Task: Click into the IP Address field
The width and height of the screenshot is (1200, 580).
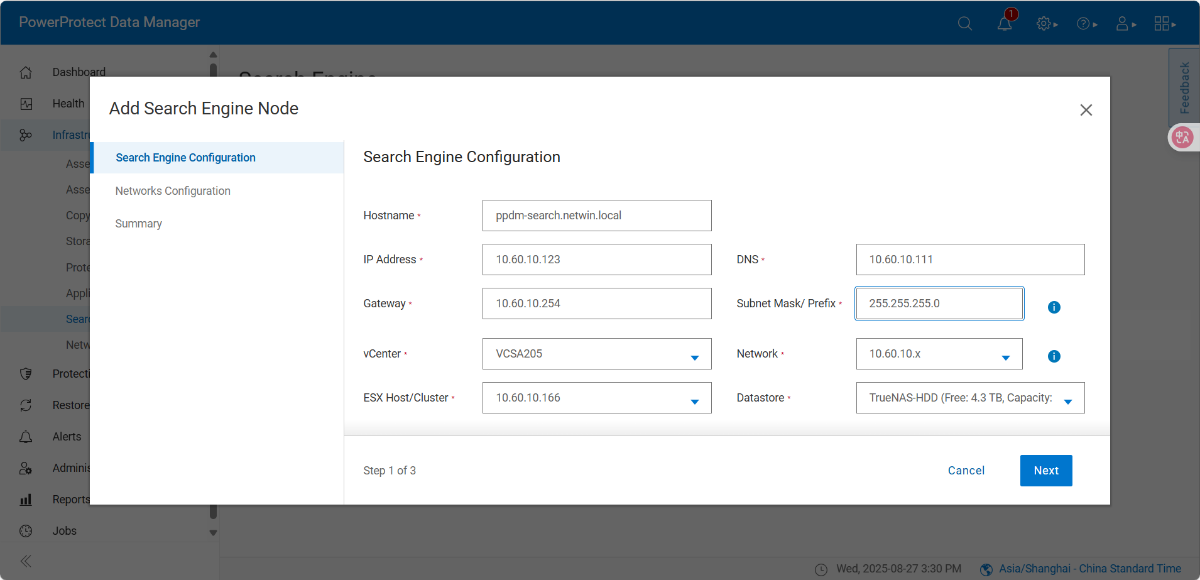Action: pos(597,259)
